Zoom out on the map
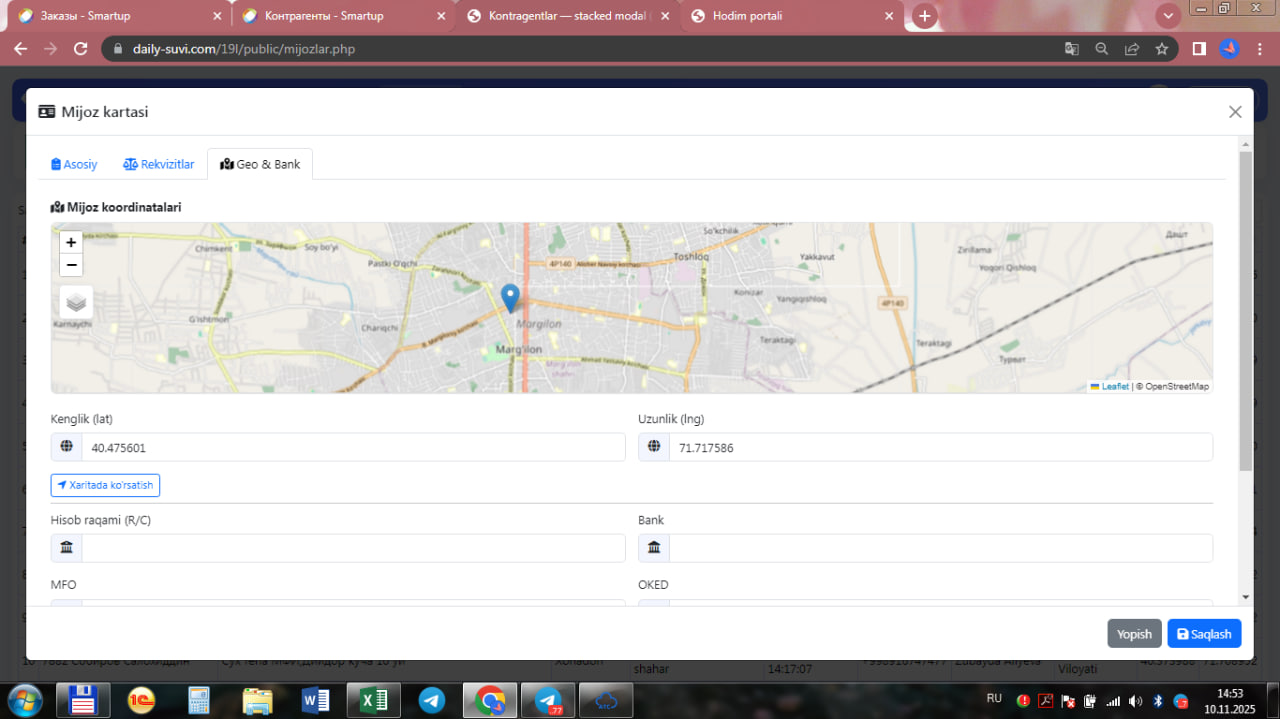1280x719 pixels. 71,265
